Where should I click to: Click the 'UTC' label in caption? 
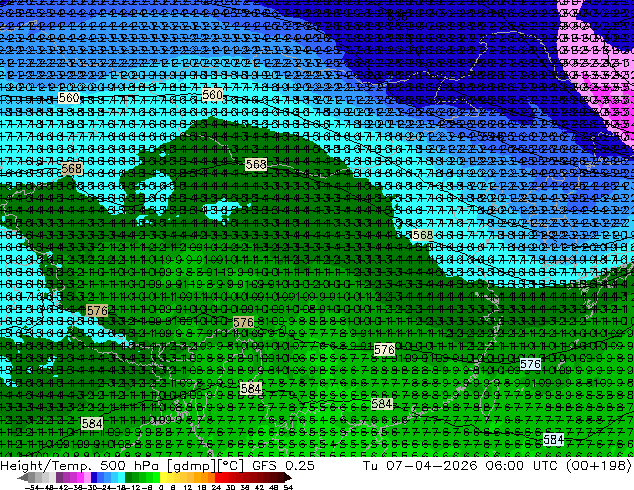tap(546, 466)
